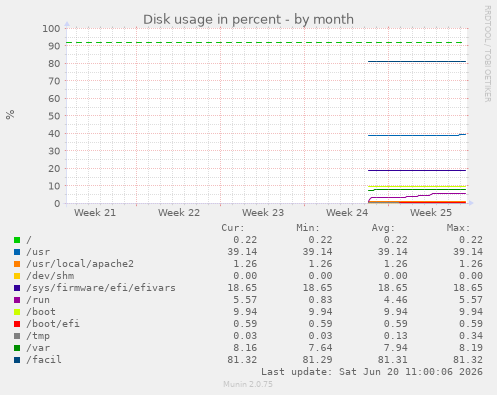Click the /tmp legend label
The width and height of the screenshot is (497, 395).
coord(38,336)
